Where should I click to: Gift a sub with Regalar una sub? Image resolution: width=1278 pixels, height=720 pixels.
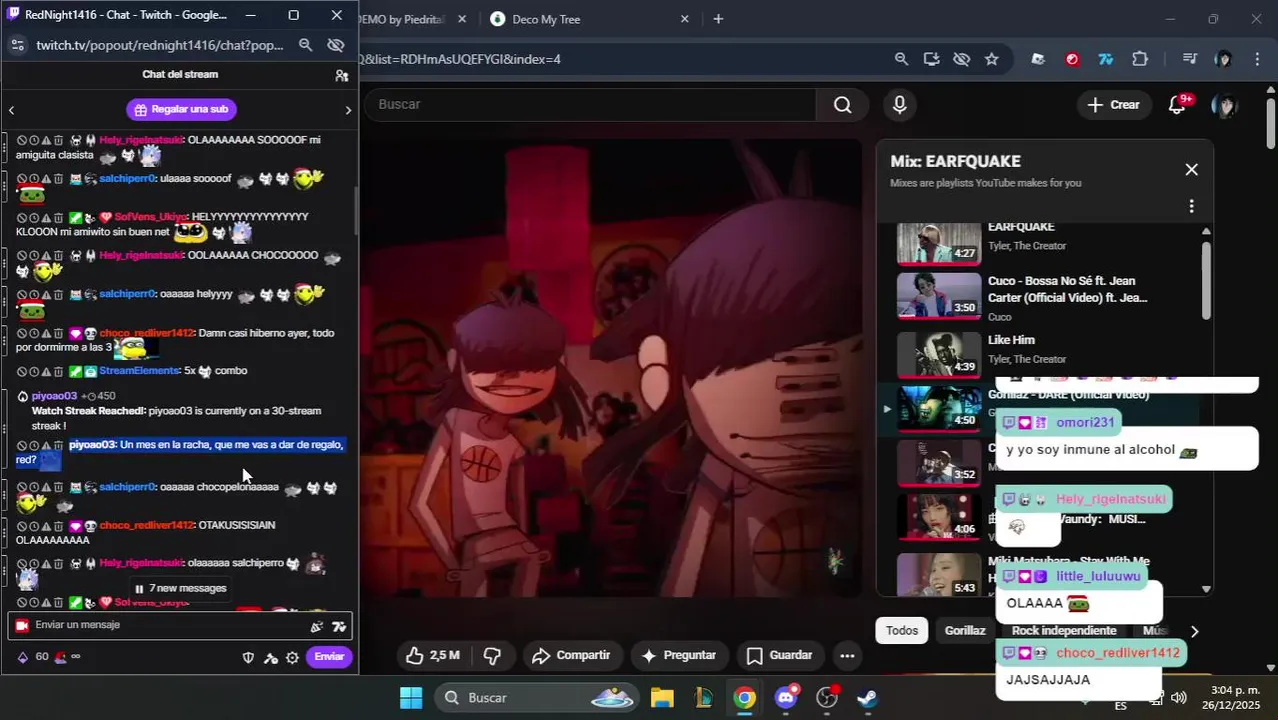click(x=181, y=109)
